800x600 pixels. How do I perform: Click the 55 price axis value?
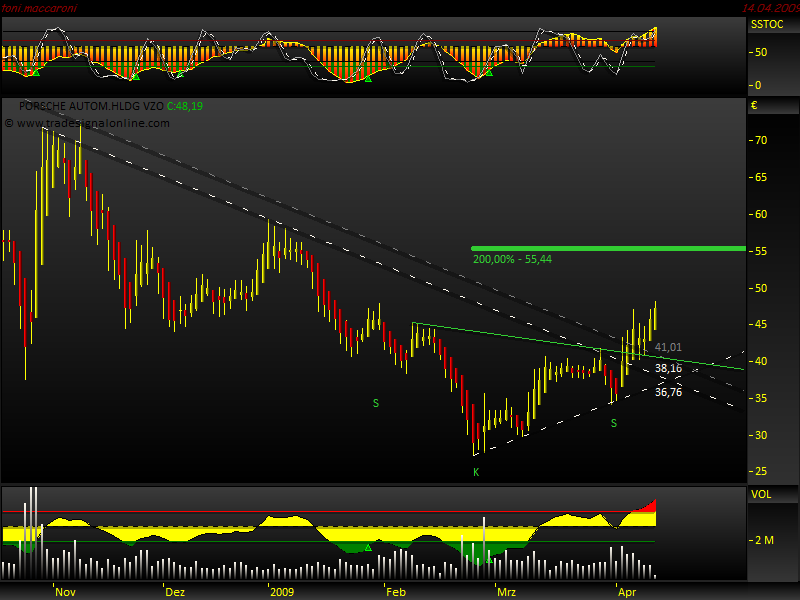[x=761, y=252]
